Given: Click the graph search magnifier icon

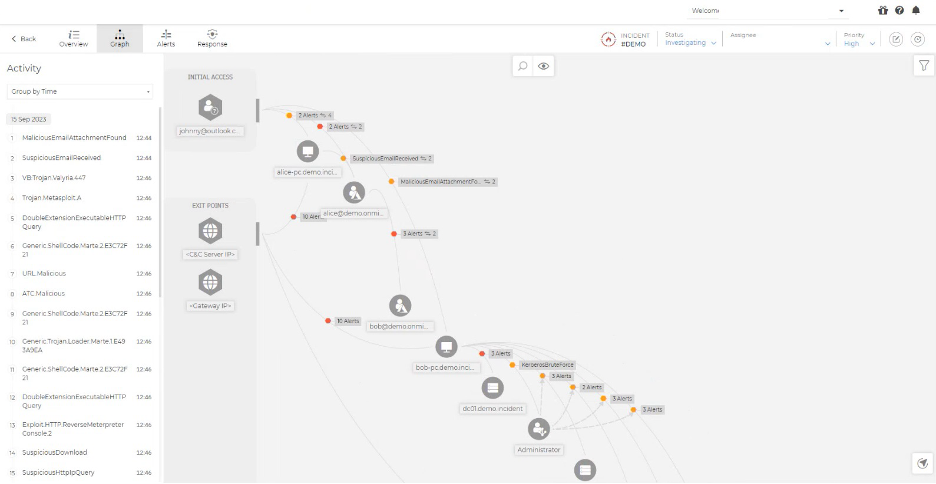Looking at the screenshot, I should coord(523,66).
